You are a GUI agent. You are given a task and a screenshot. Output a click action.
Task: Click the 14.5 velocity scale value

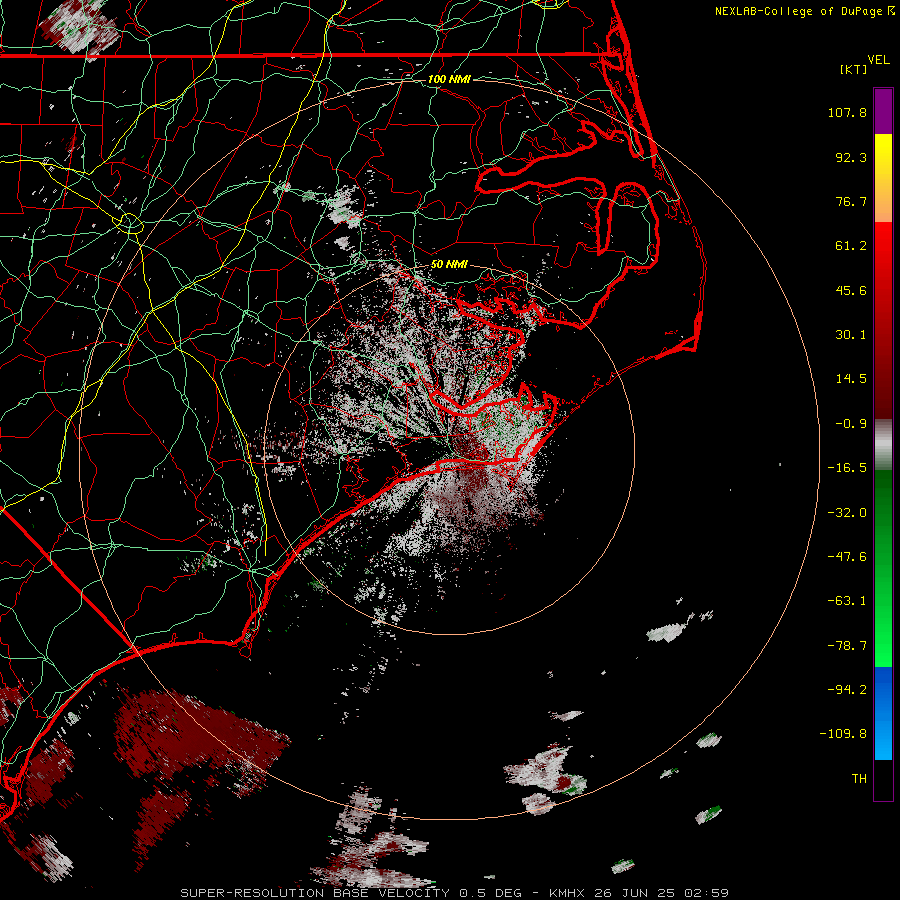point(851,379)
